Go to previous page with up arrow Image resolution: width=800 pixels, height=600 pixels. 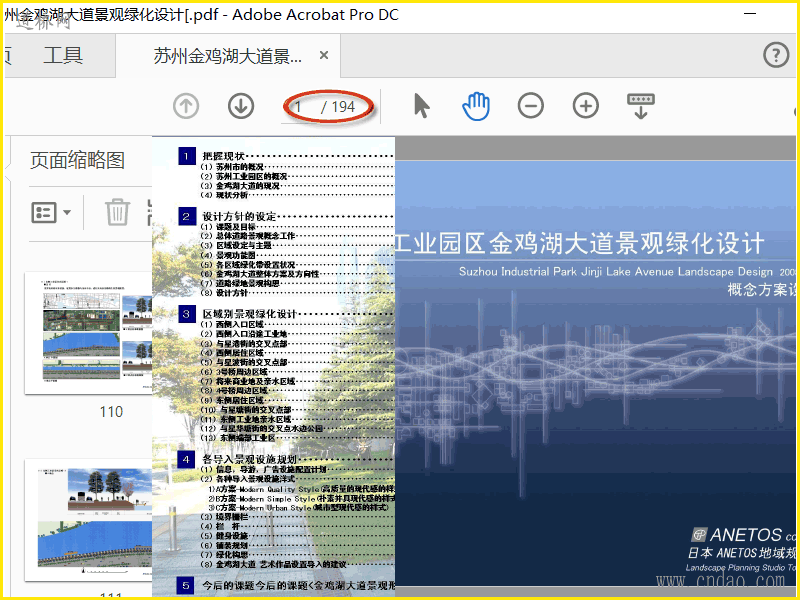186,107
